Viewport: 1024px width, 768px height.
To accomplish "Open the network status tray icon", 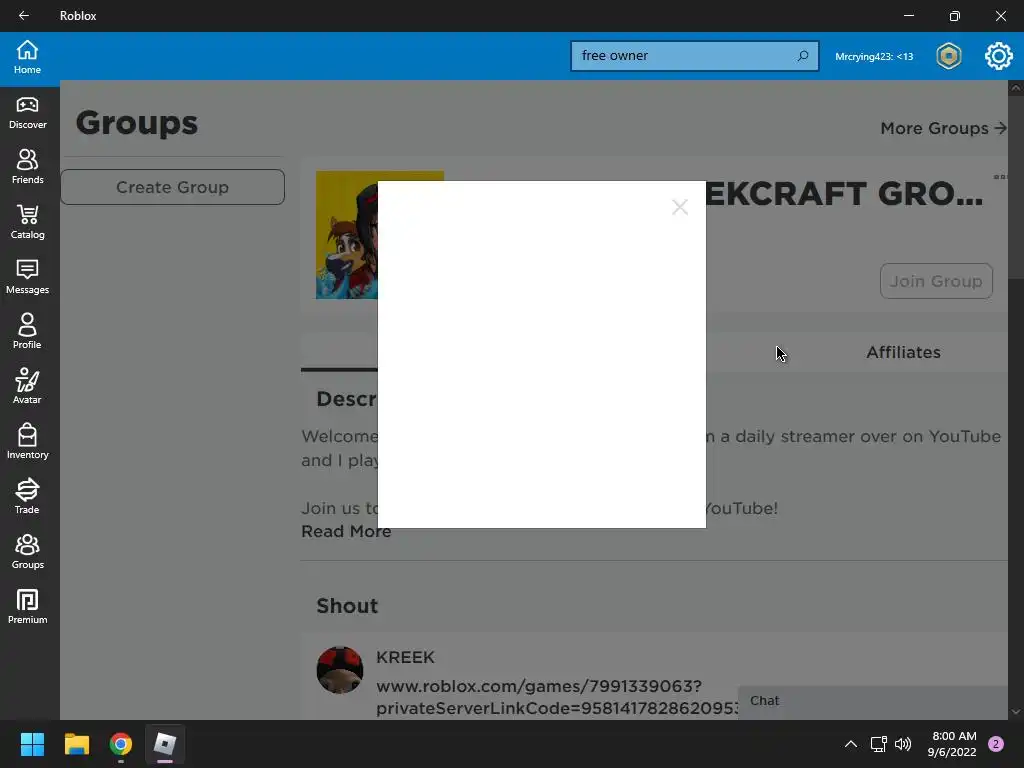I will (878, 744).
